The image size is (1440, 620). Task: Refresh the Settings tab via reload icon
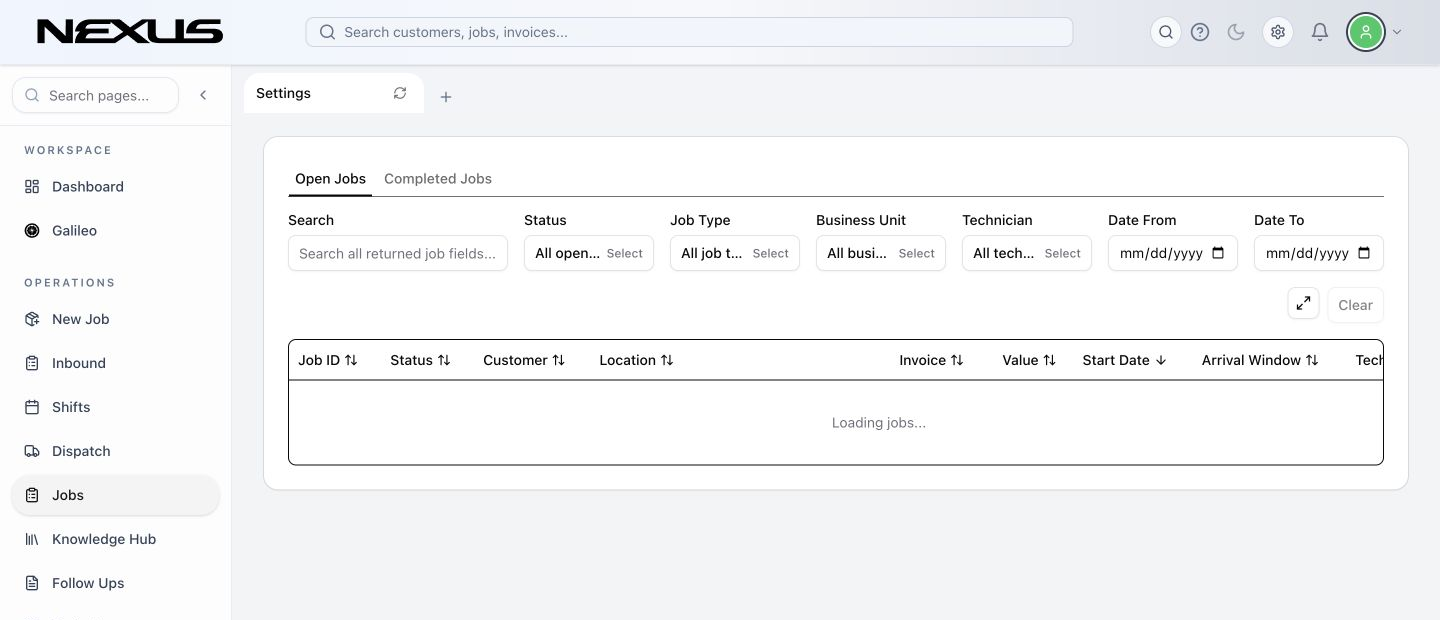400,93
